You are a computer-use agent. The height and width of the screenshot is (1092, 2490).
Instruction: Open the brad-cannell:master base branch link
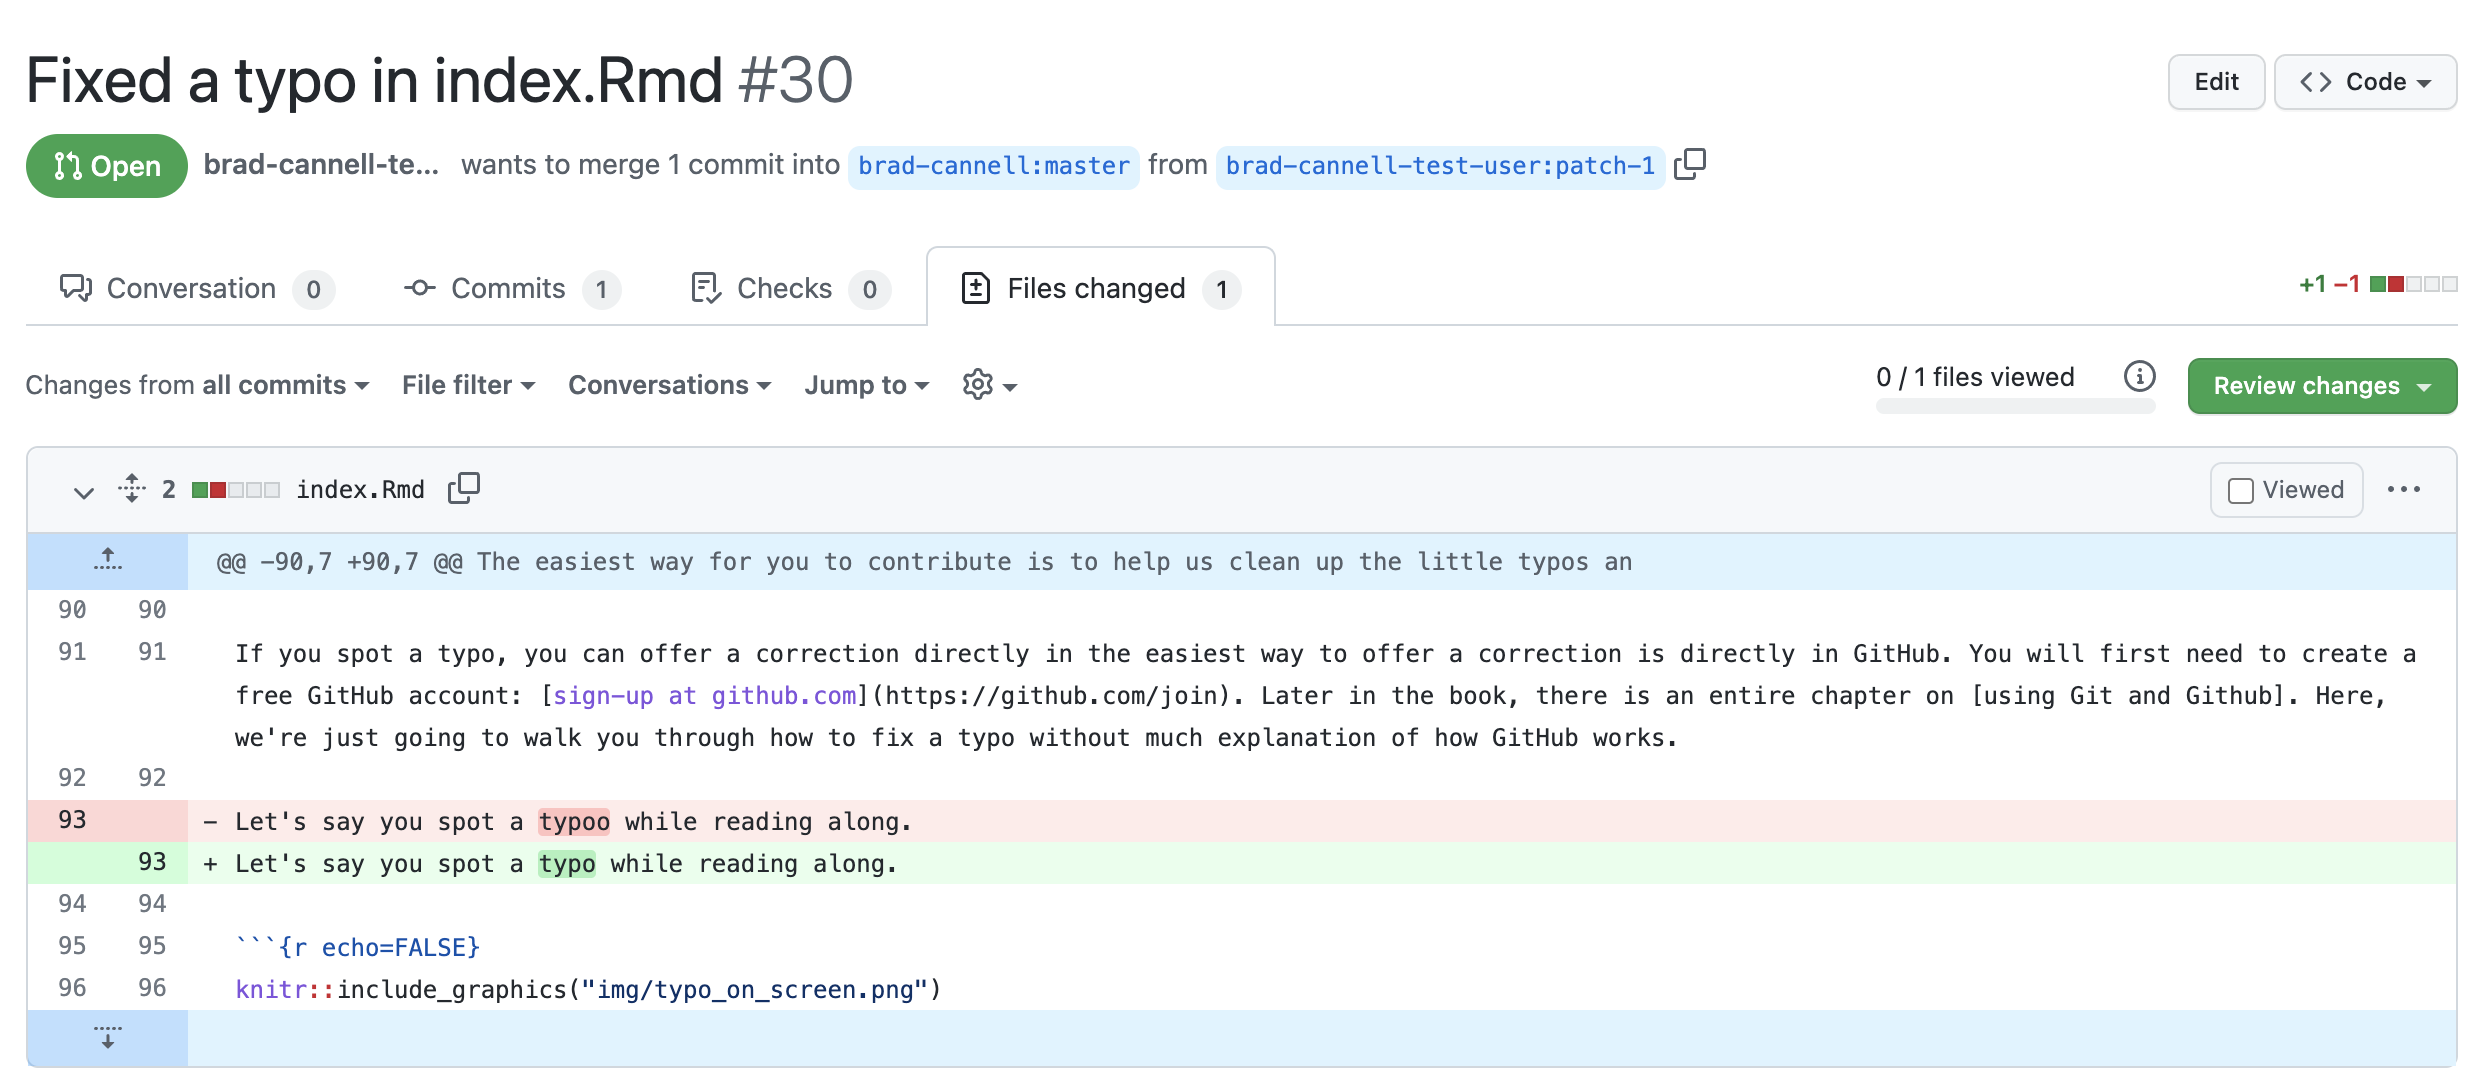pyautogui.click(x=994, y=166)
